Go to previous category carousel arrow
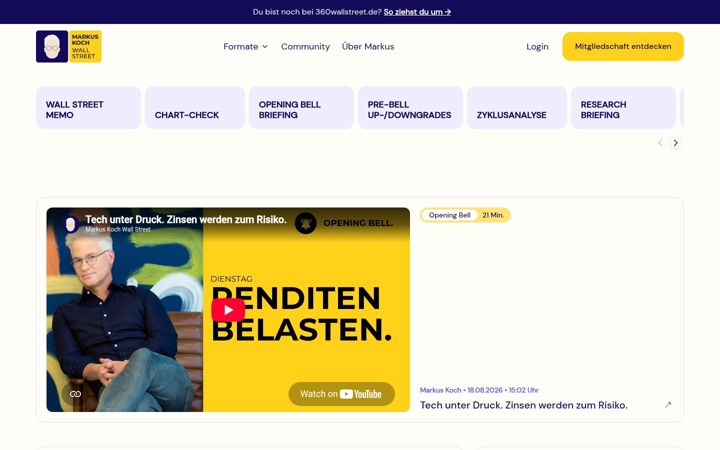The height and width of the screenshot is (450, 720). [660, 143]
